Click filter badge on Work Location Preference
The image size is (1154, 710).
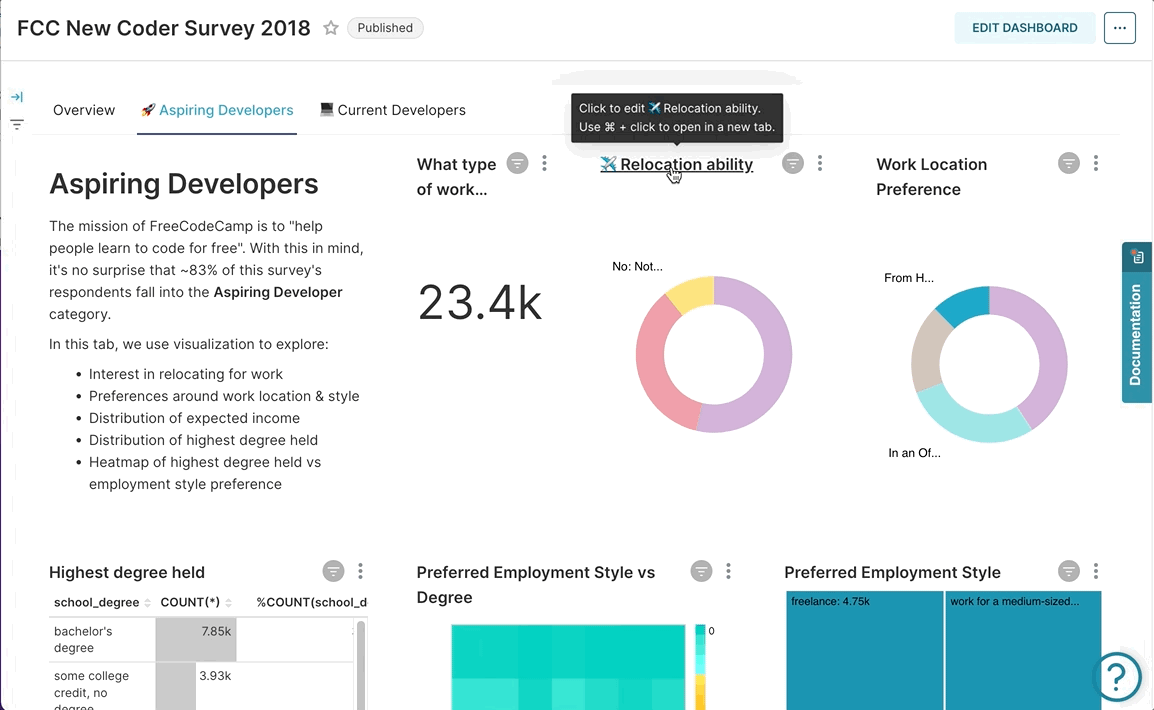coord(1069,163)
